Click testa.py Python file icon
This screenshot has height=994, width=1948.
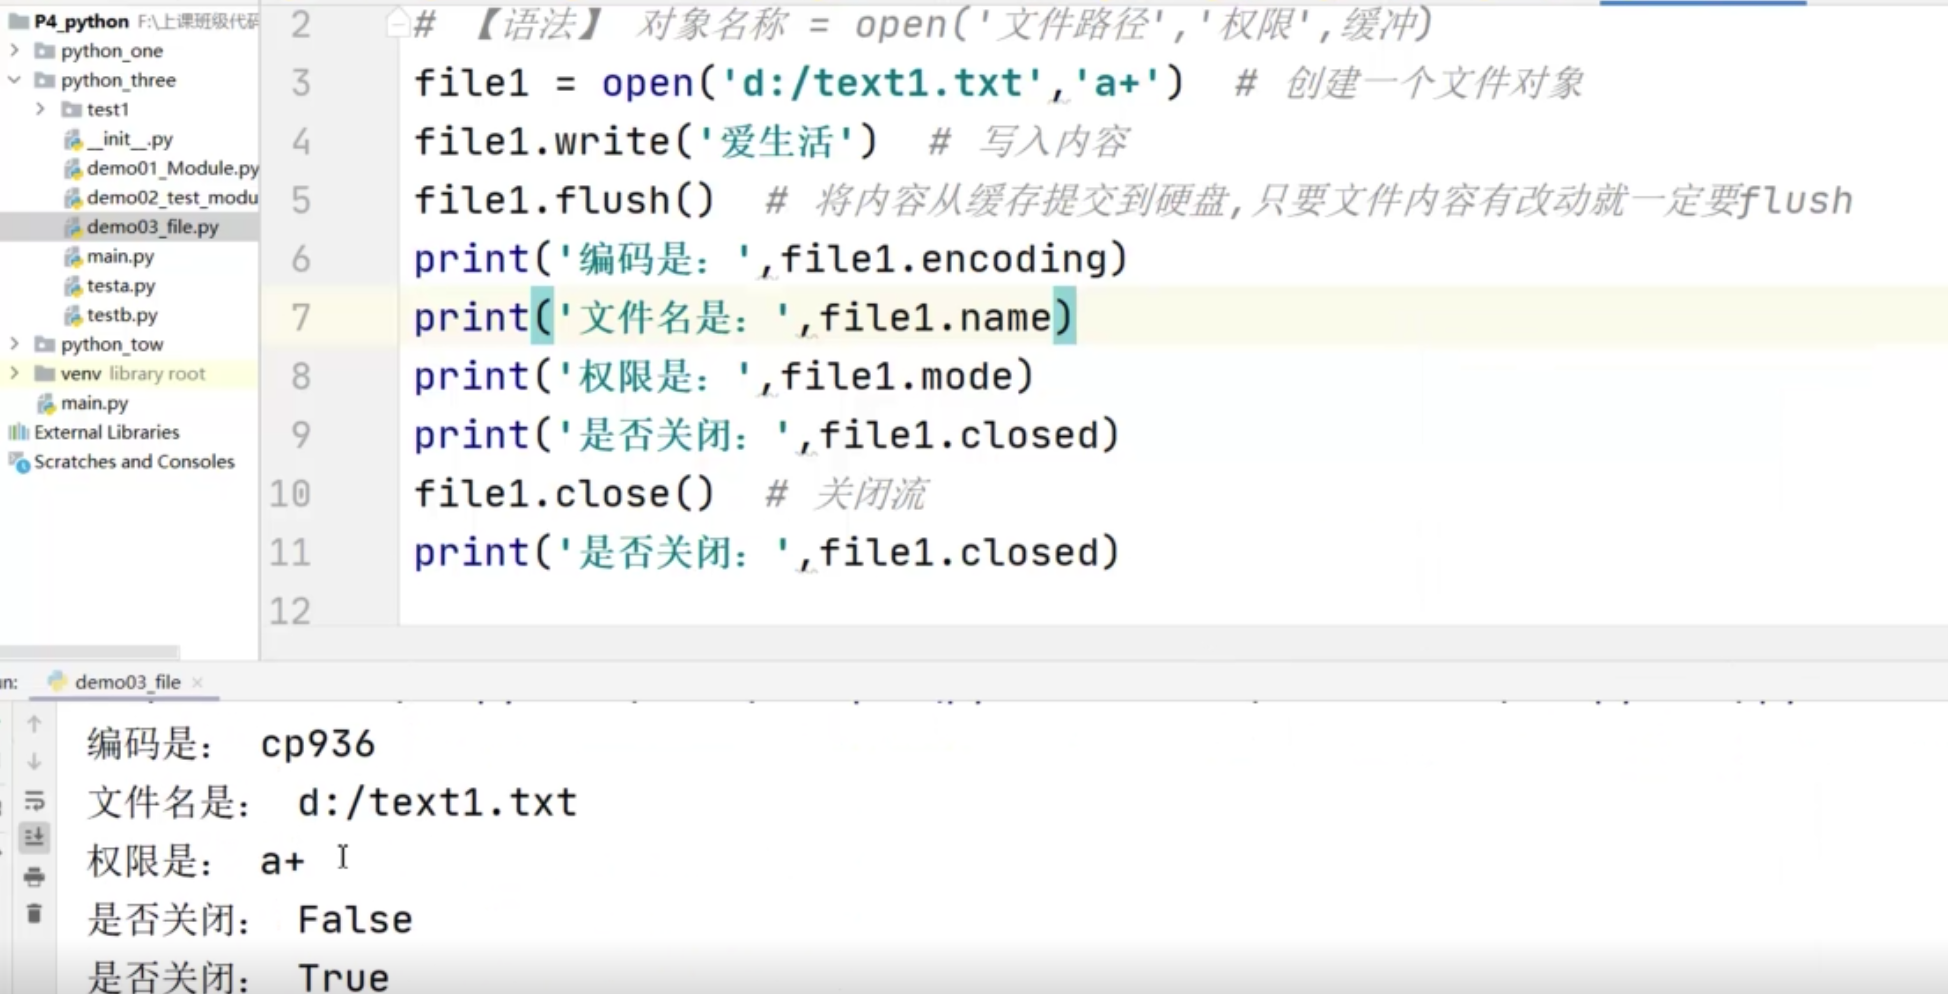pos(72,286)
